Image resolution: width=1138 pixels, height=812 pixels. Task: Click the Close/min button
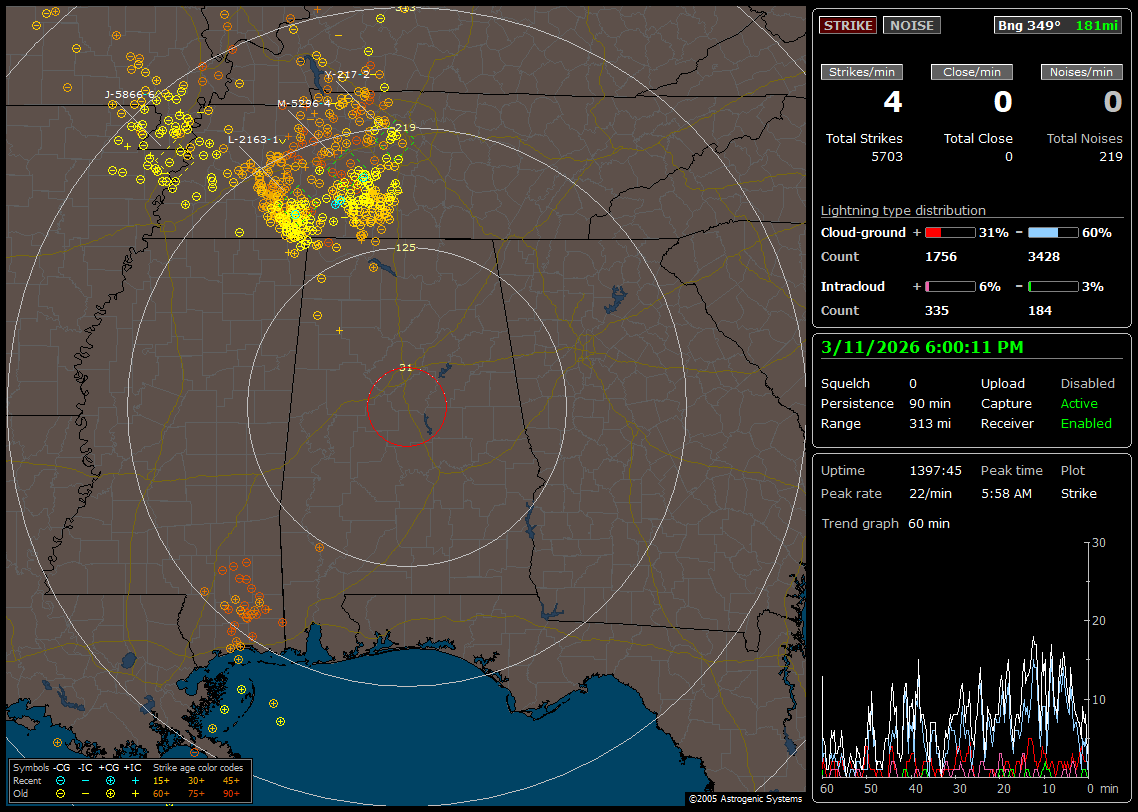point(972,72)
